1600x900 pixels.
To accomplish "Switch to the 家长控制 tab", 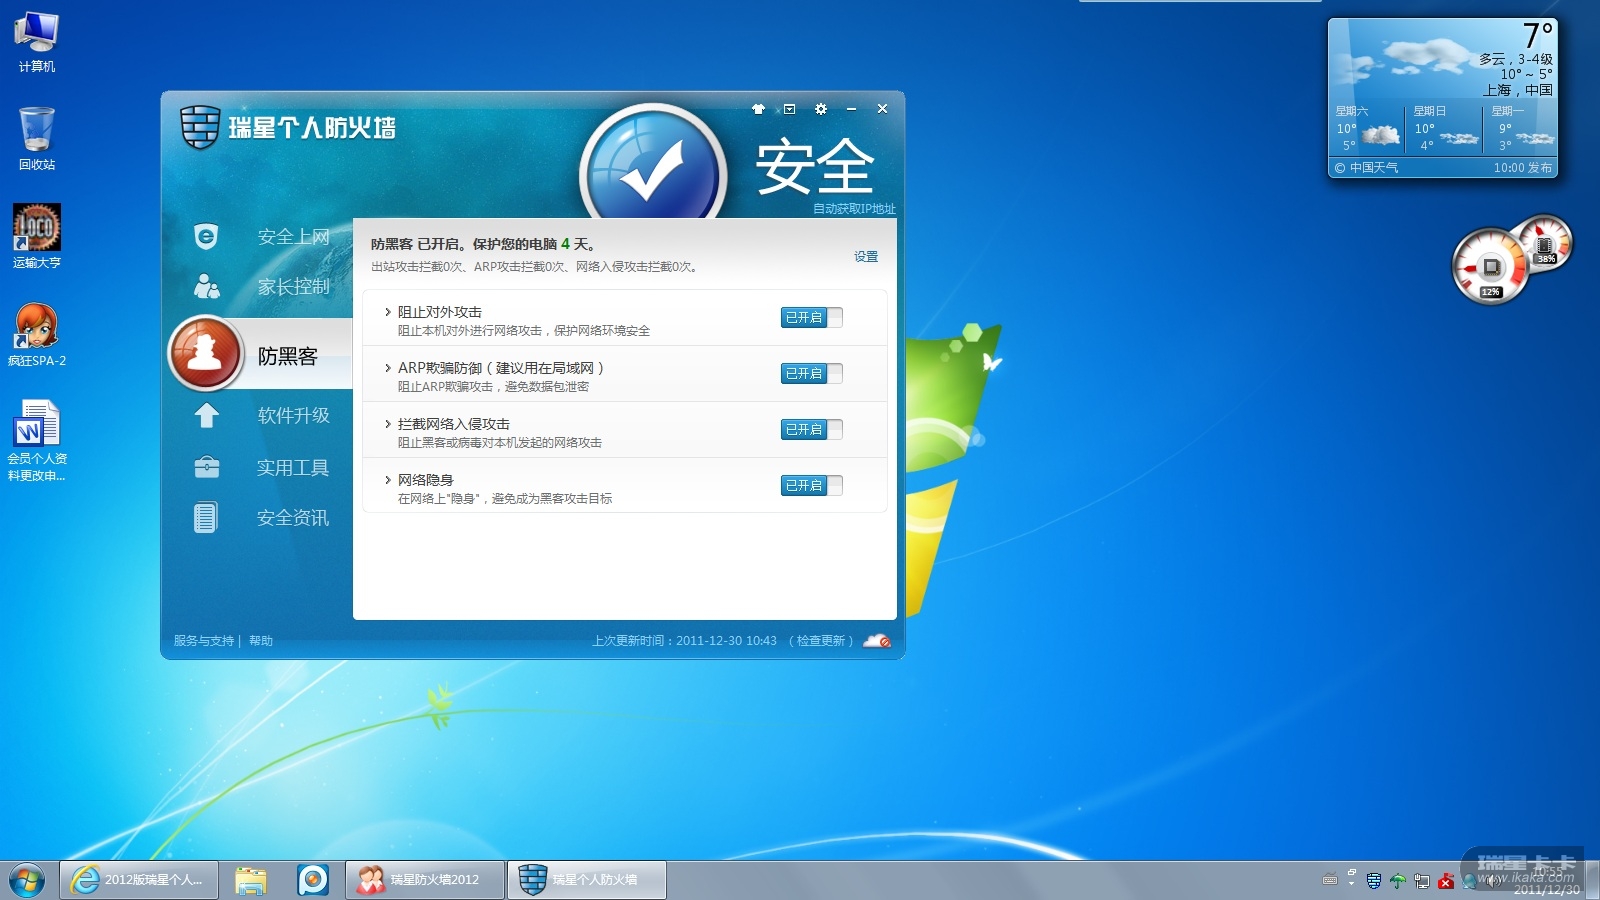I will tap(293, 287).
